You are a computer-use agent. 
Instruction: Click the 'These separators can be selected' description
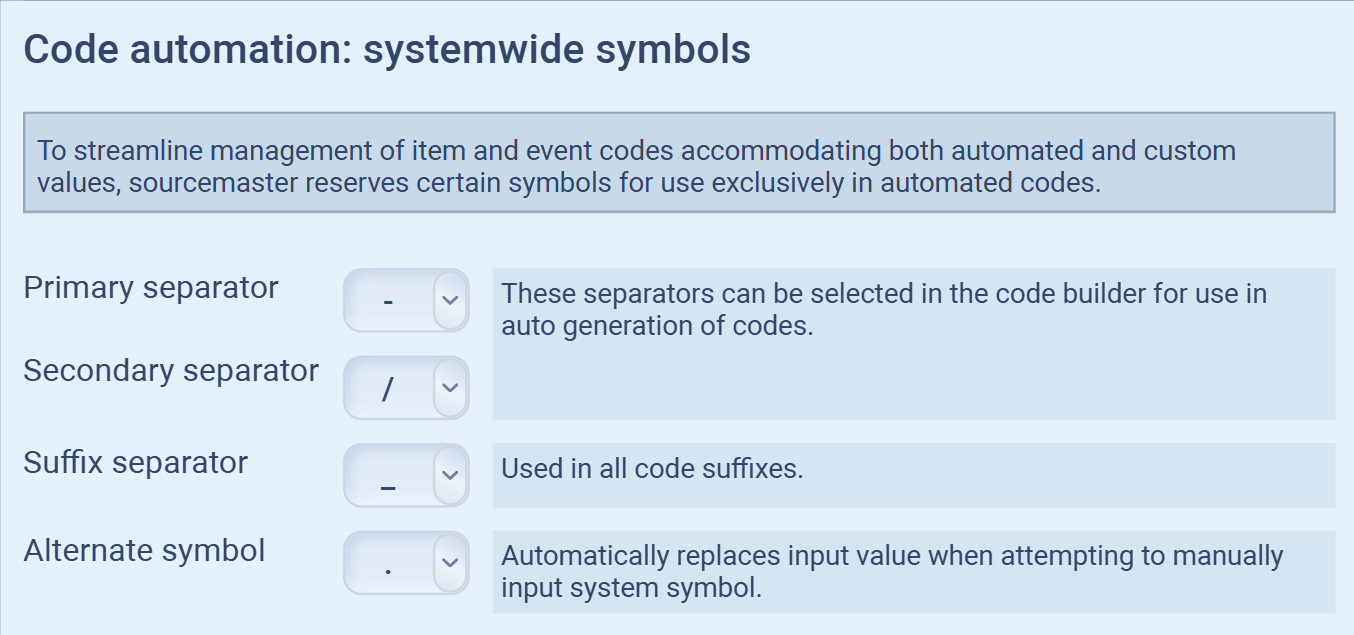point(884,309)
